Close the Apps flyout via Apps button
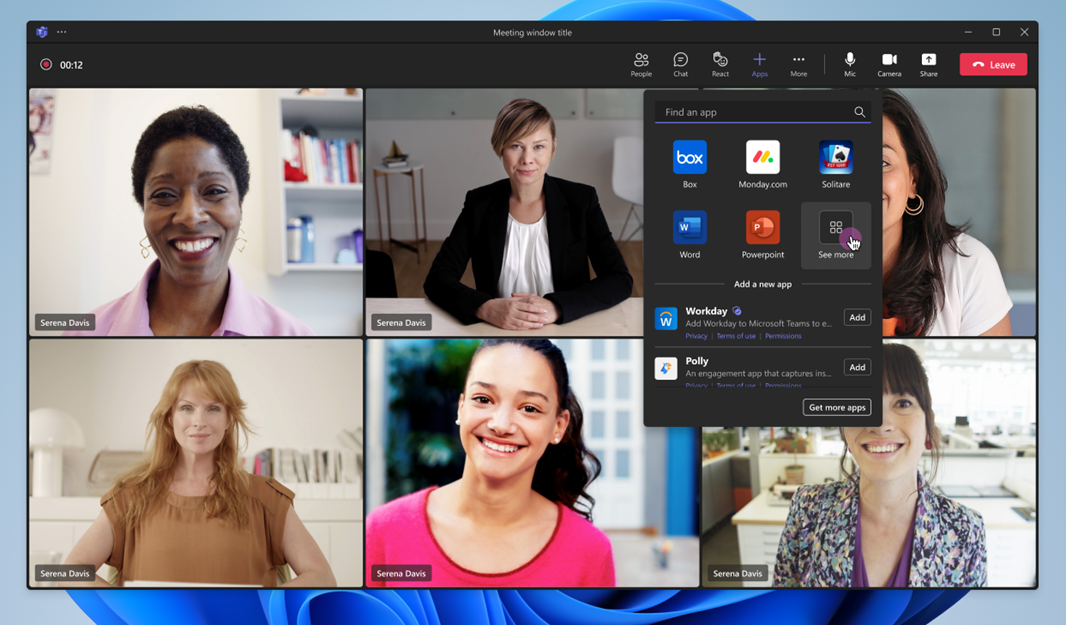 click(x=759, y=65)
